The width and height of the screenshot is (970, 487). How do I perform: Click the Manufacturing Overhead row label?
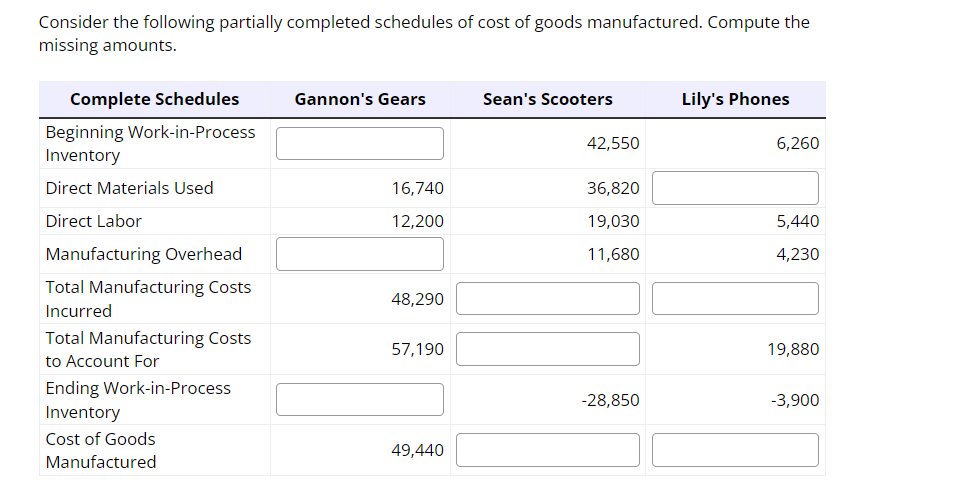click(x=144, y=254)
